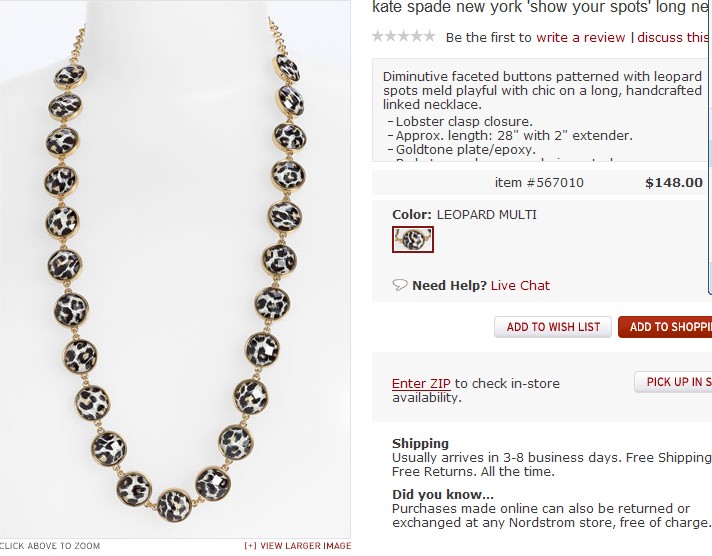Click item number #567010
Screen dimensions: 712x556
click(x=539, y=183)
